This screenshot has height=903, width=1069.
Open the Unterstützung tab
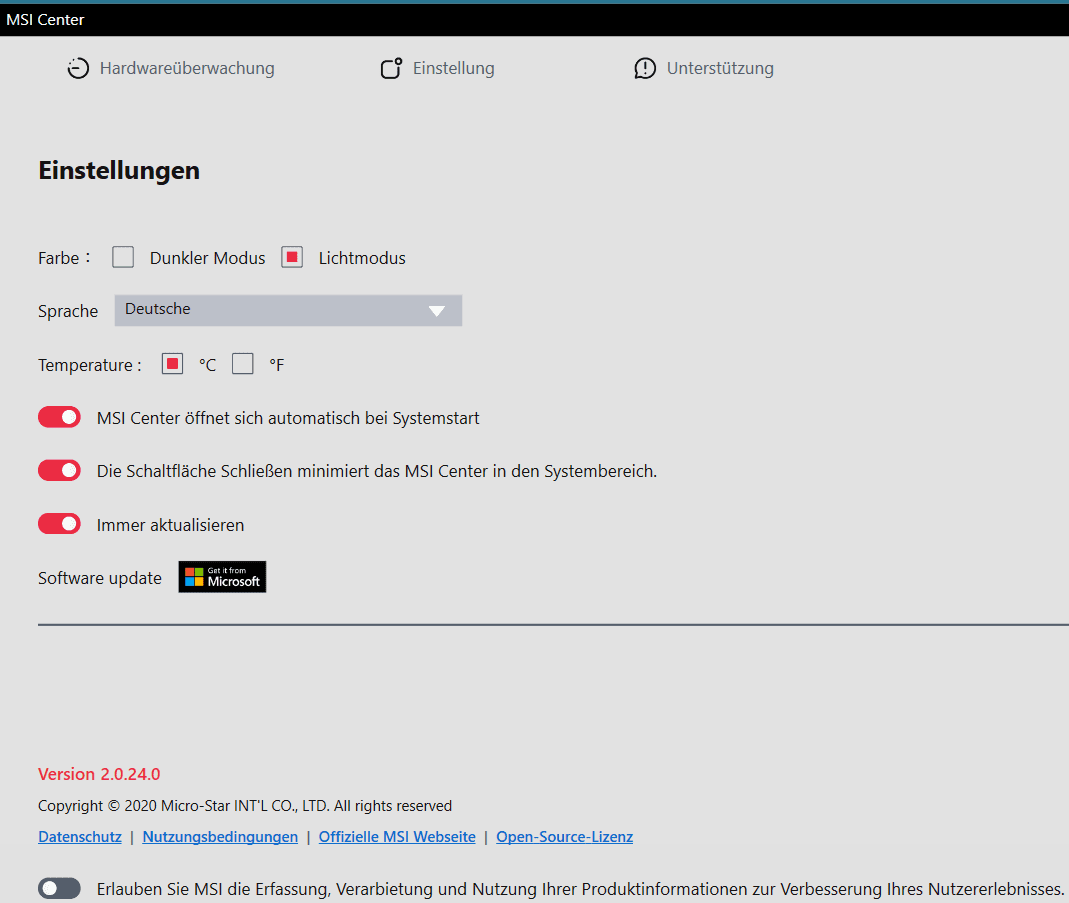704,68
